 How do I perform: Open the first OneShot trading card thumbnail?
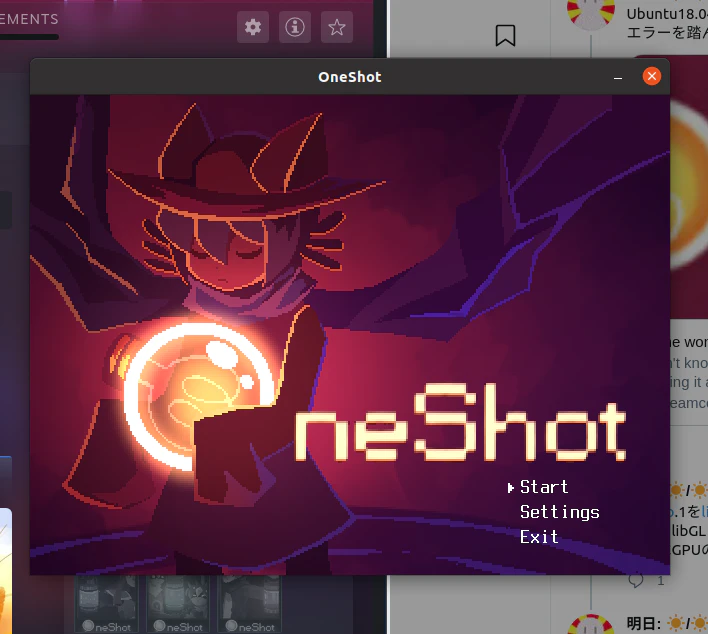tap(107, 604)
